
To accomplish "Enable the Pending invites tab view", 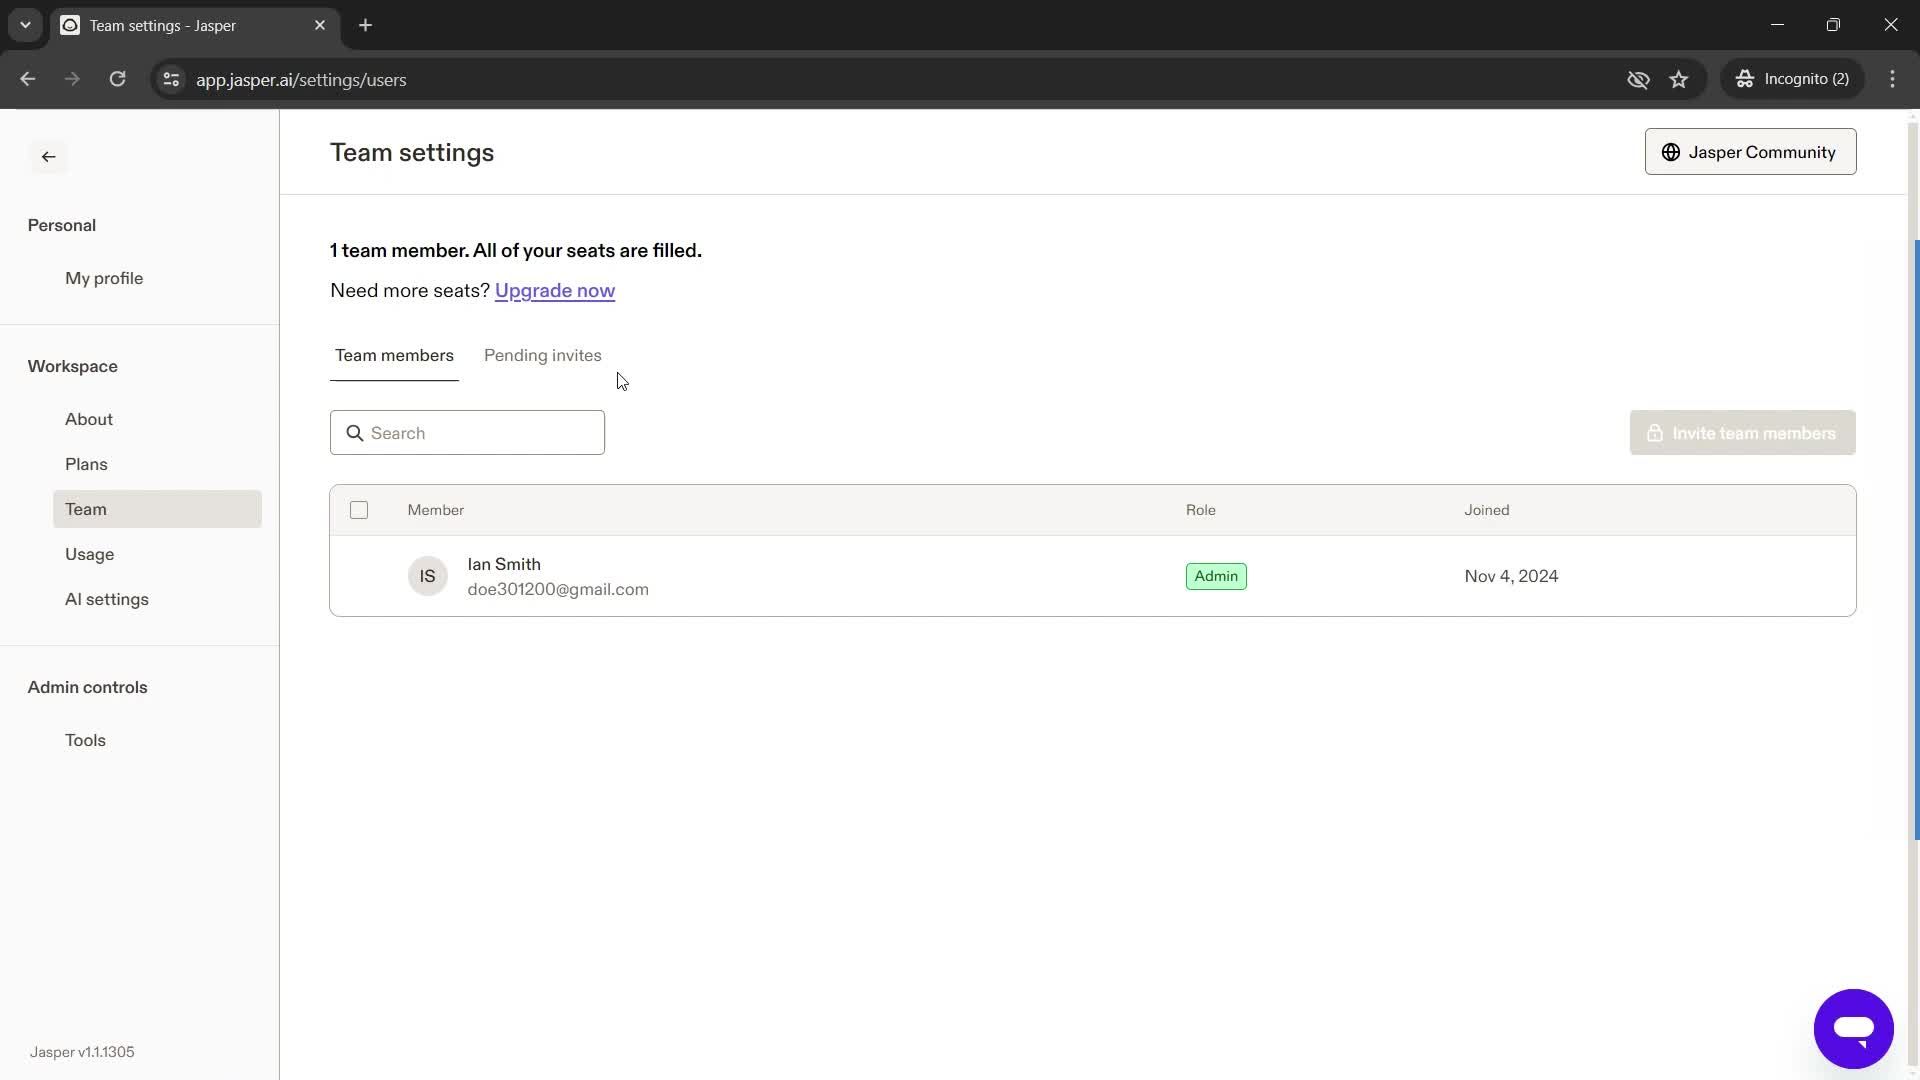I will [x=542, y=355].
